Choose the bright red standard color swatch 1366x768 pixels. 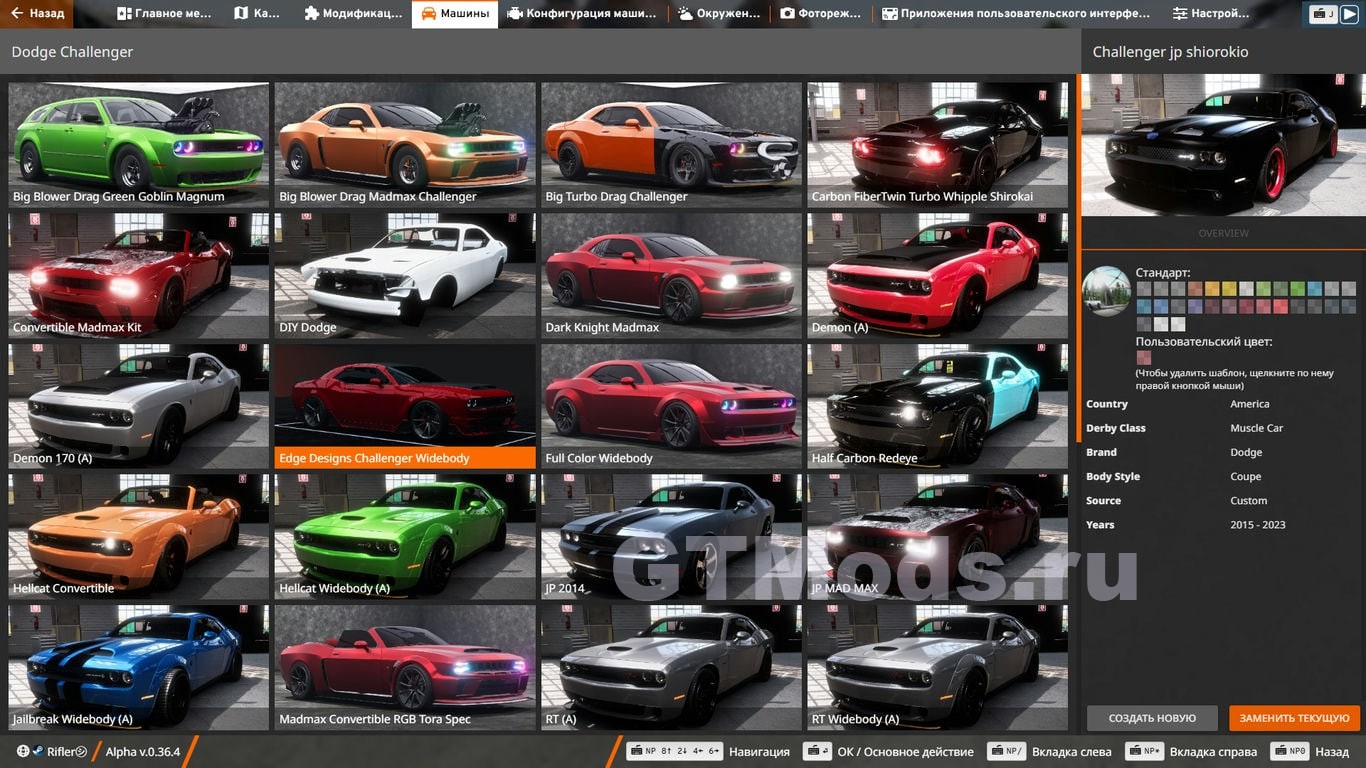[1281, 307]
